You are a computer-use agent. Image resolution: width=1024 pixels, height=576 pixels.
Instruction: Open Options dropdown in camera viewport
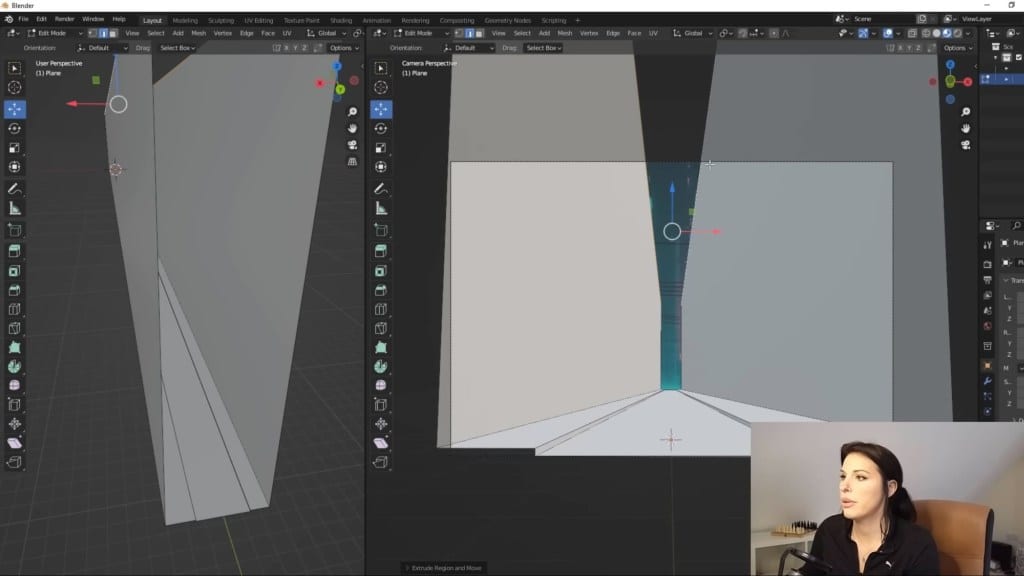coord(957,48)
